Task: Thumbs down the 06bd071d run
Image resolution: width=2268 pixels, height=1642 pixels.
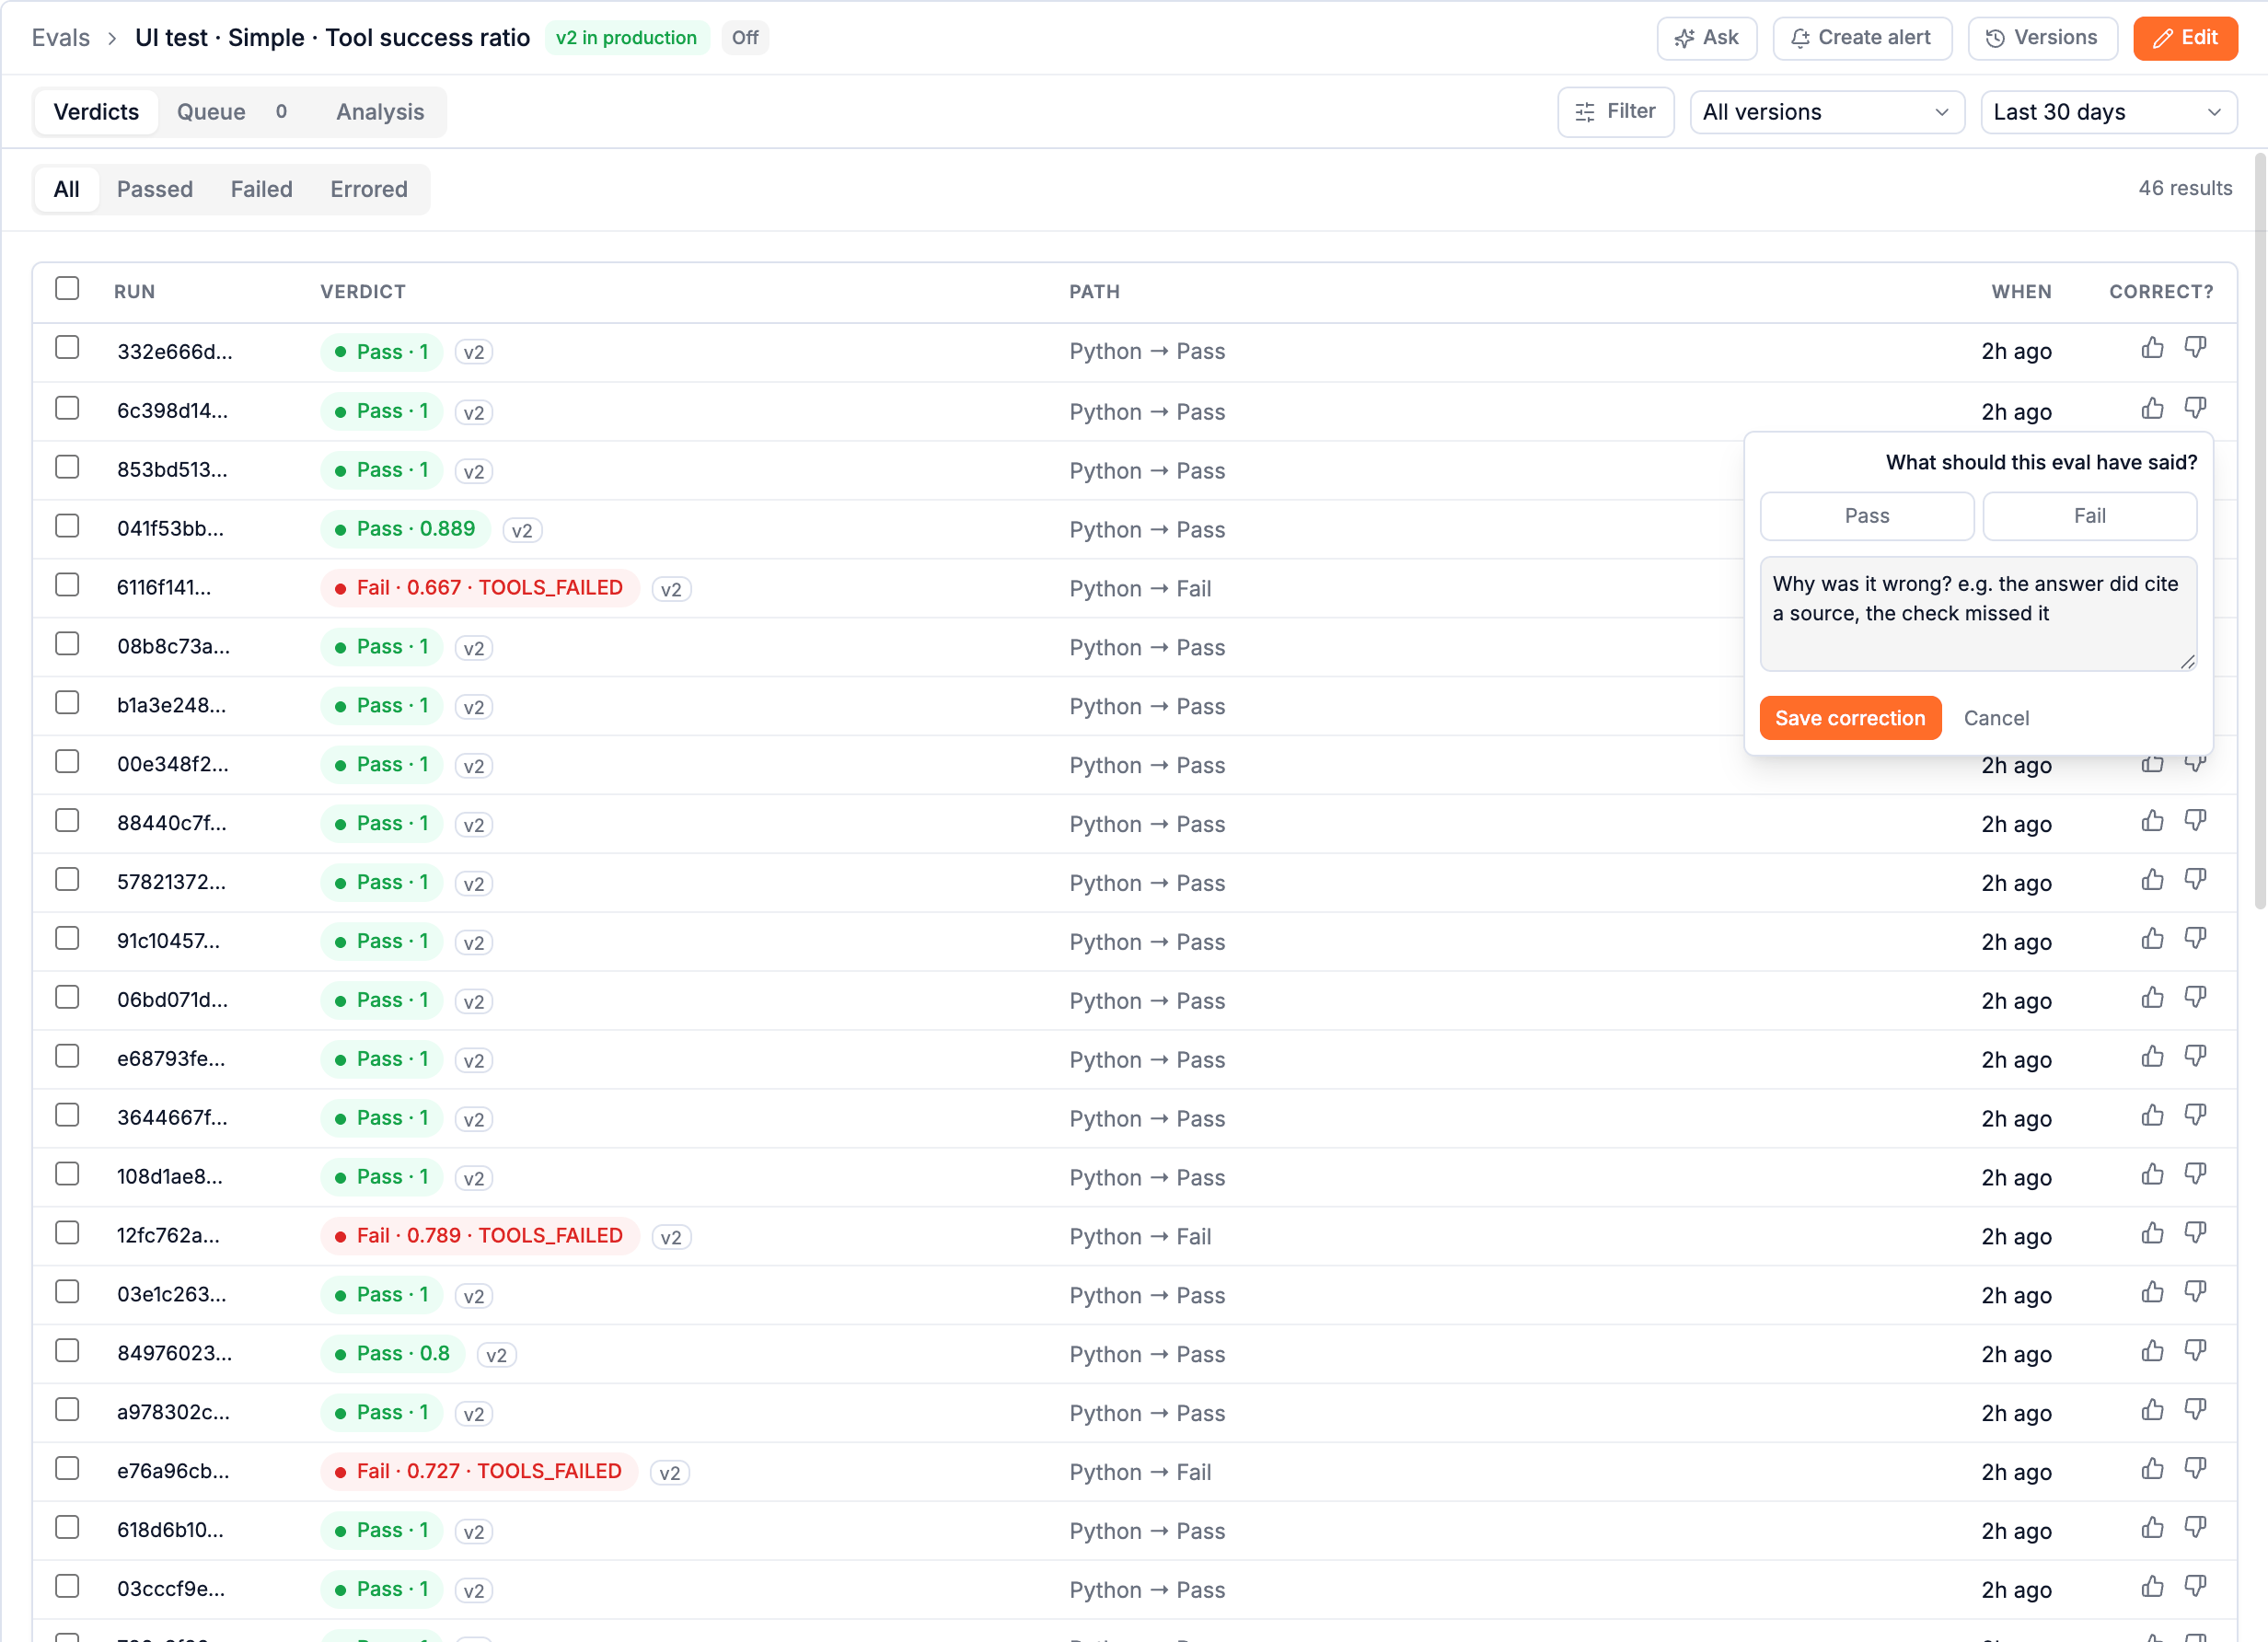Action: (x=2195, y=998)
